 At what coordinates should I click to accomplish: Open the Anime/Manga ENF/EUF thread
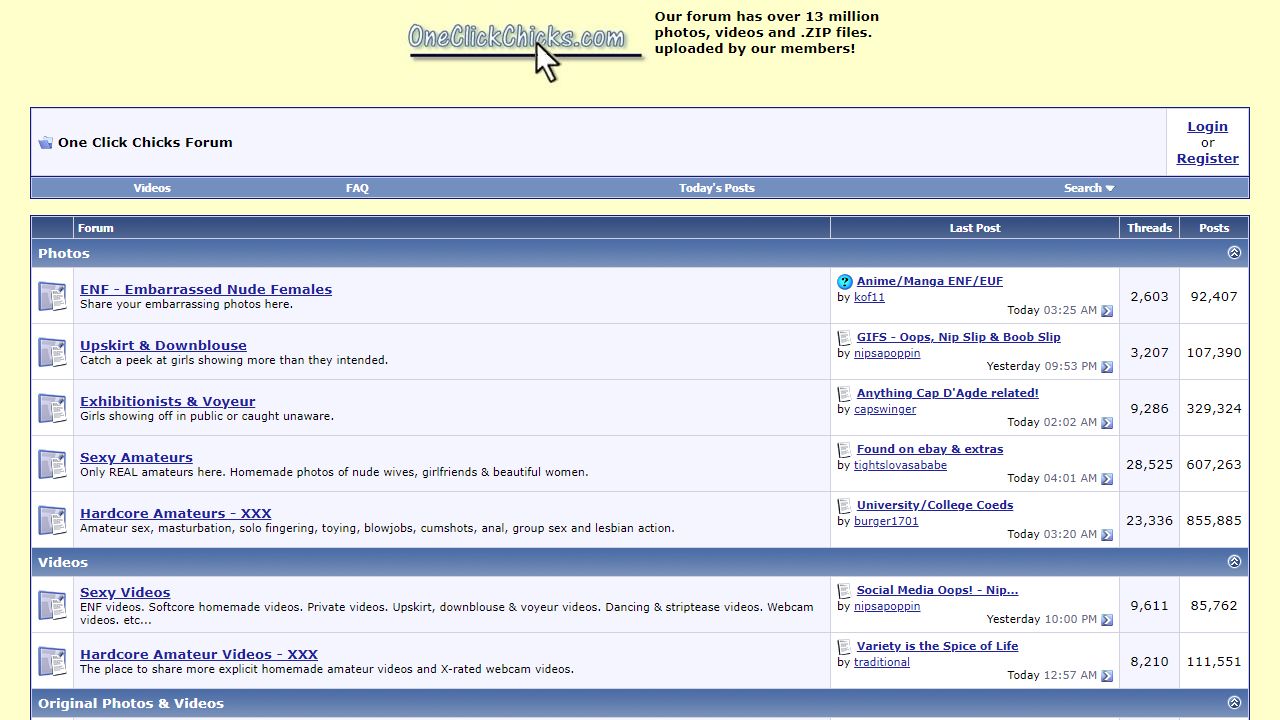click(x=930, y=281)
